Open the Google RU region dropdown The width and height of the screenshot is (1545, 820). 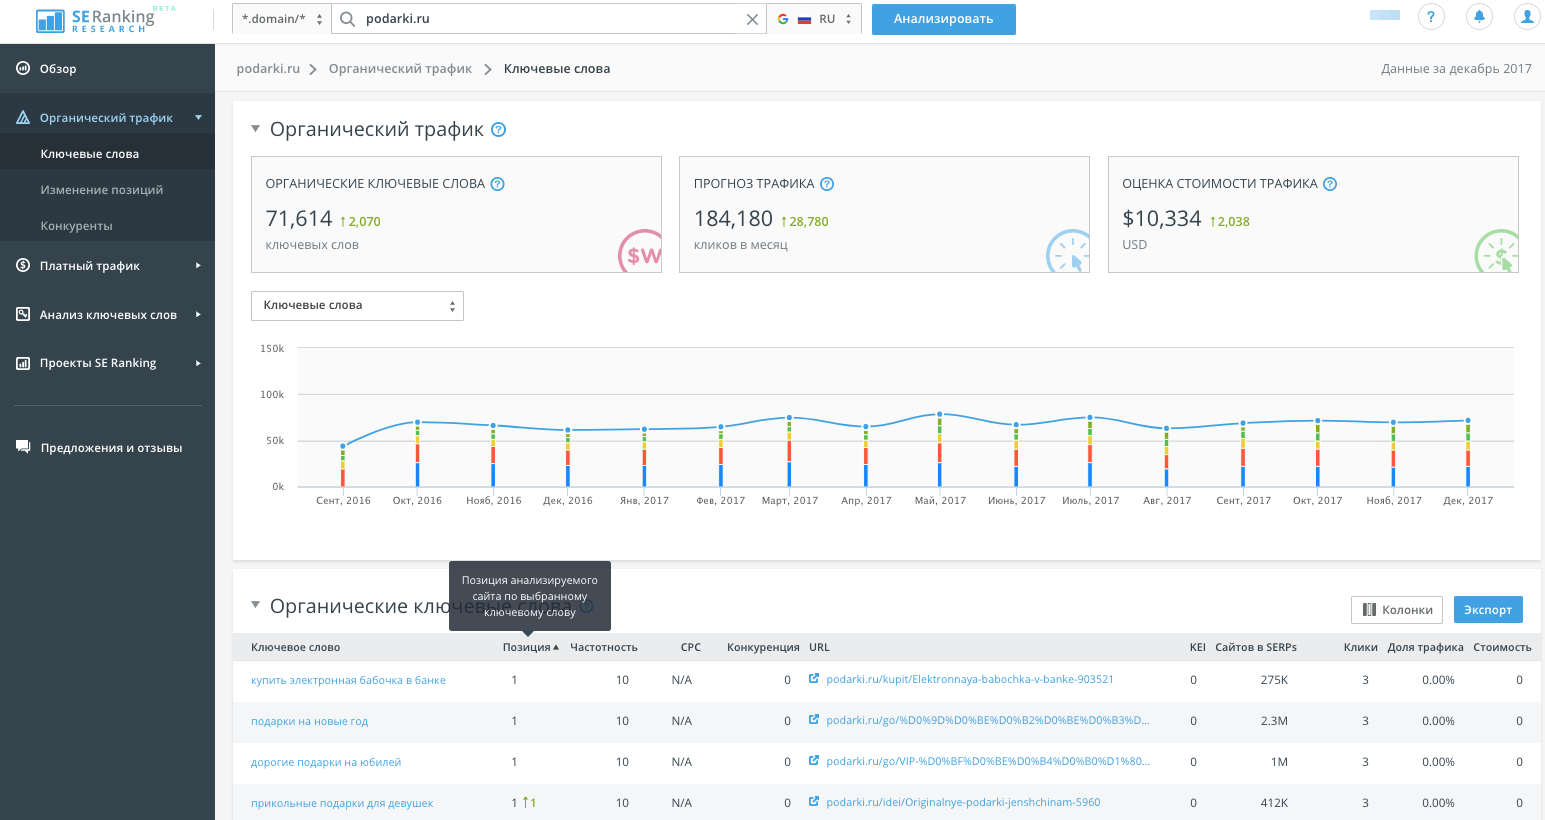click(x=814, y=19)
